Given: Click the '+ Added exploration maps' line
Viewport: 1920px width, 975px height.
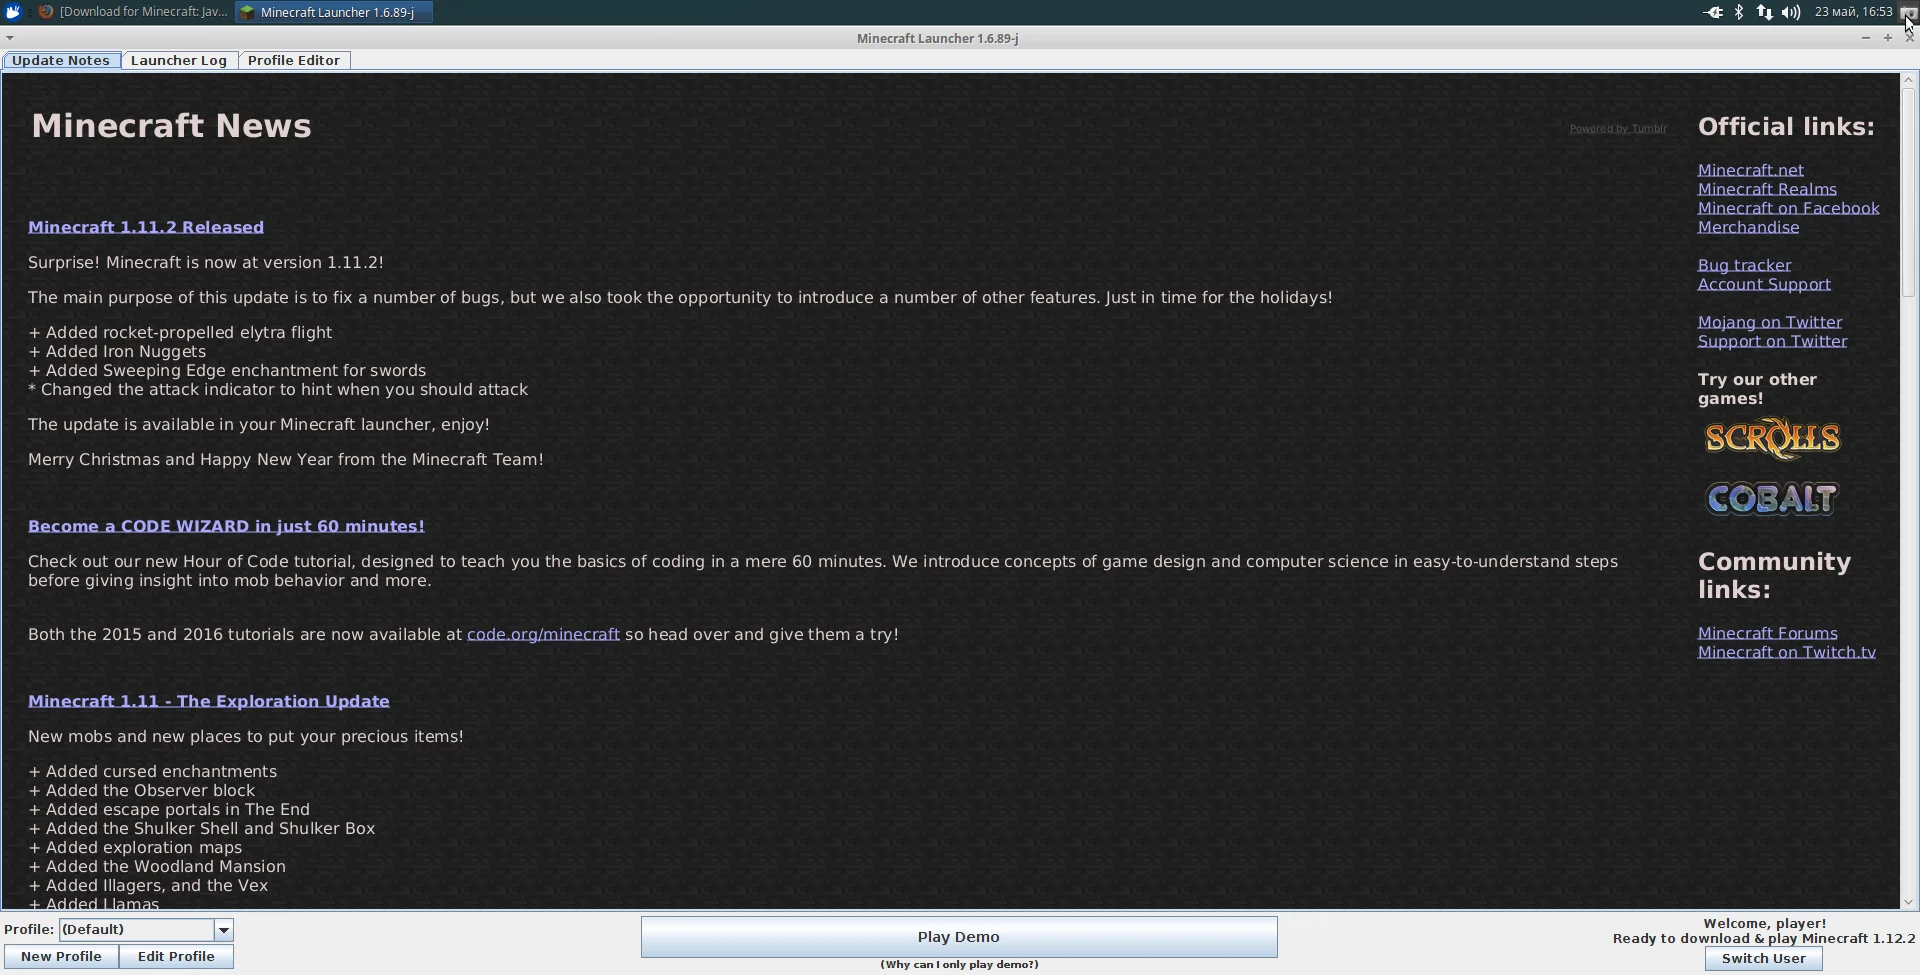Looking at the screenshot, I should (x=135, y=847).
